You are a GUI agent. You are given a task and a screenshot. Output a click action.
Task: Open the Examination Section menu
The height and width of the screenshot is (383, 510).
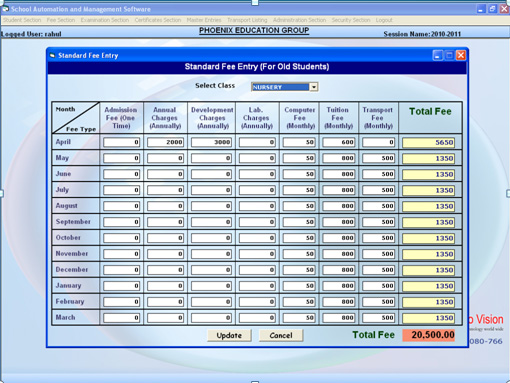point(105,20)
